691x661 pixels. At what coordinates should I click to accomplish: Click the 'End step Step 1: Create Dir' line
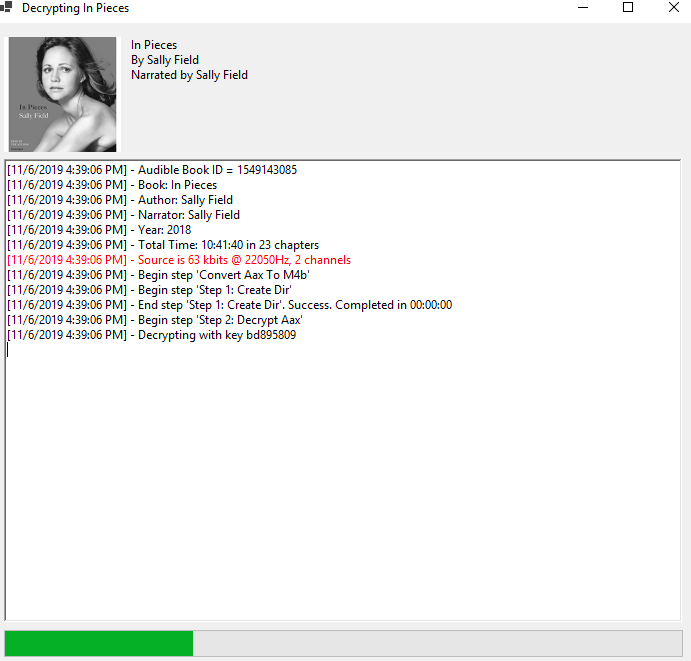(x=229, y=305)
